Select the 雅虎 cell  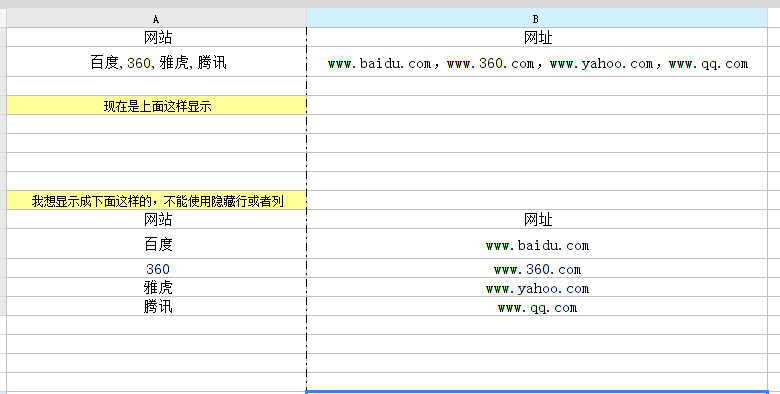[x=156, y=288]
